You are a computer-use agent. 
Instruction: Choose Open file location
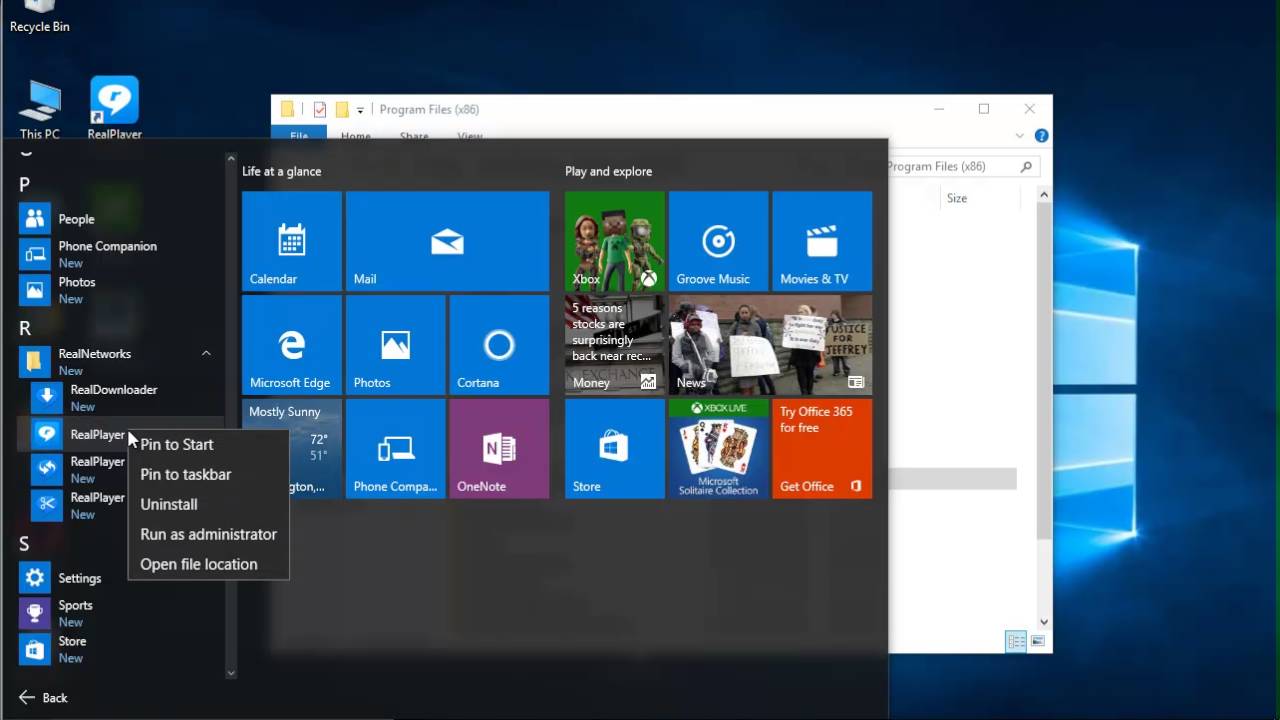(208, 564)
